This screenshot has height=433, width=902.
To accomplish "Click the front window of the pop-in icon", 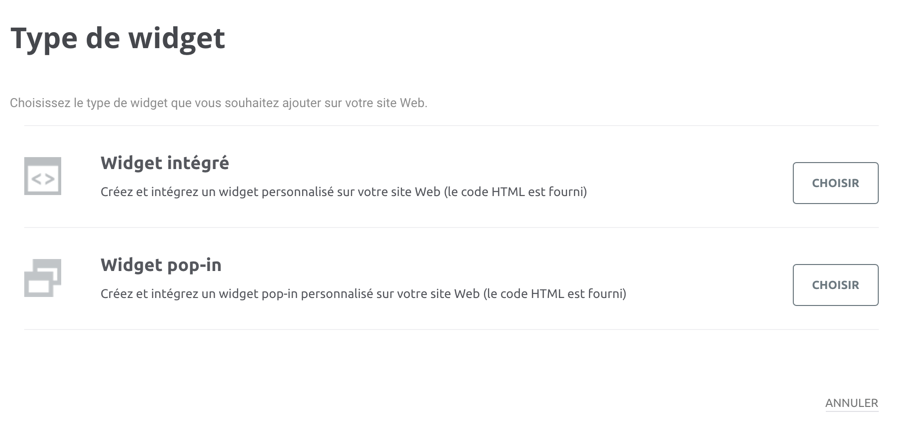I will [38, 284].
